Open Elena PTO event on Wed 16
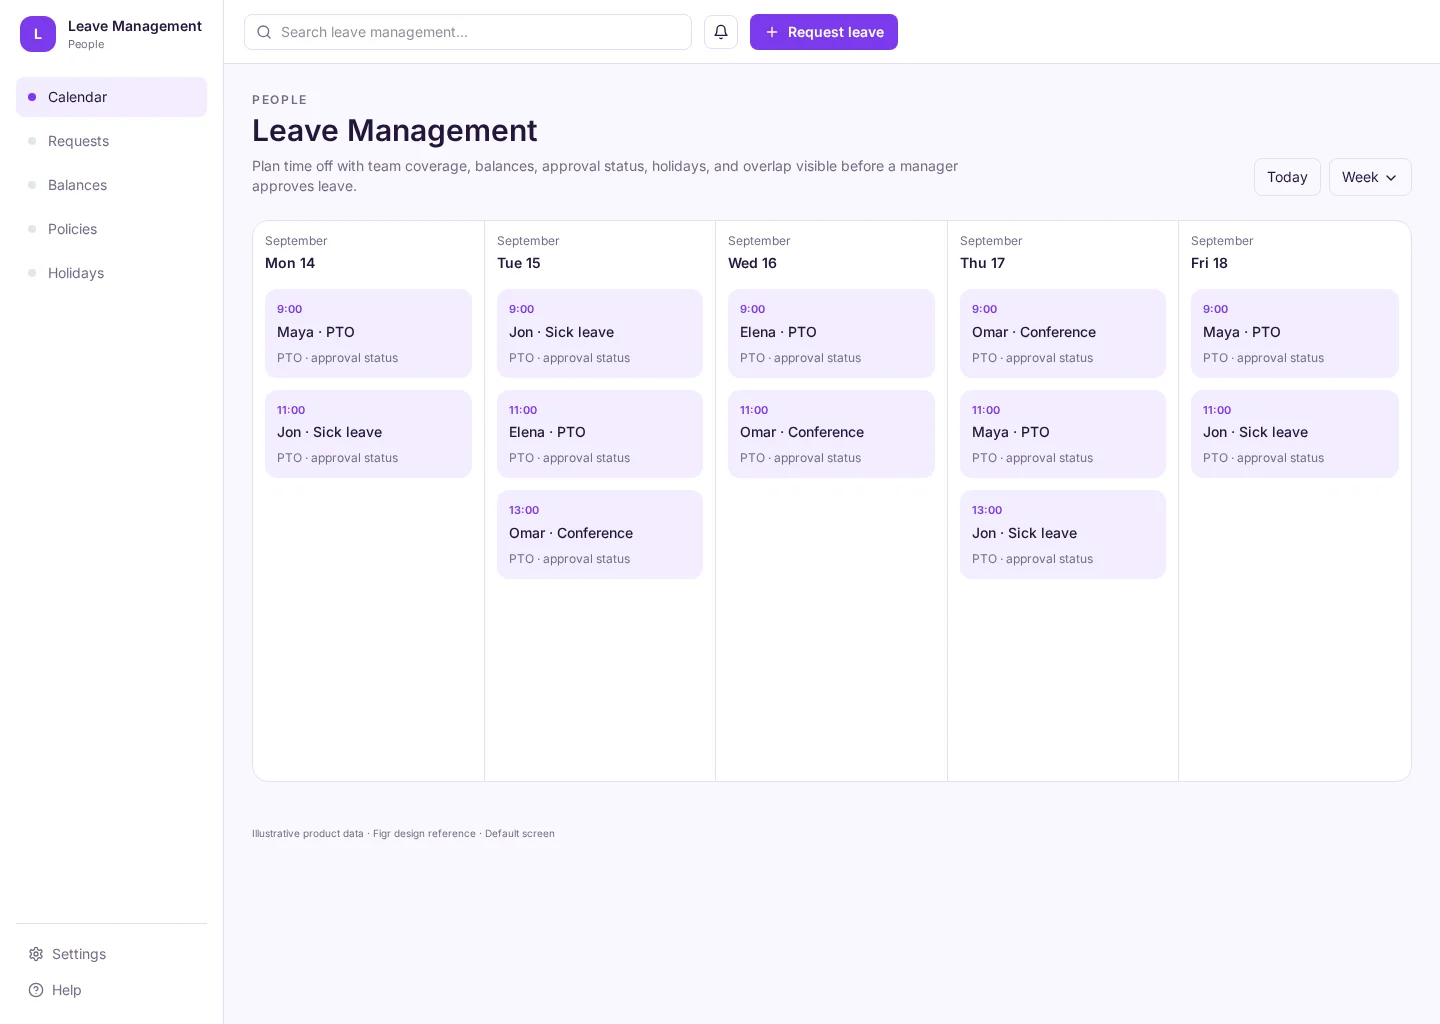Viewport: 1440px width, 1024px height. (x=831, y=333)
